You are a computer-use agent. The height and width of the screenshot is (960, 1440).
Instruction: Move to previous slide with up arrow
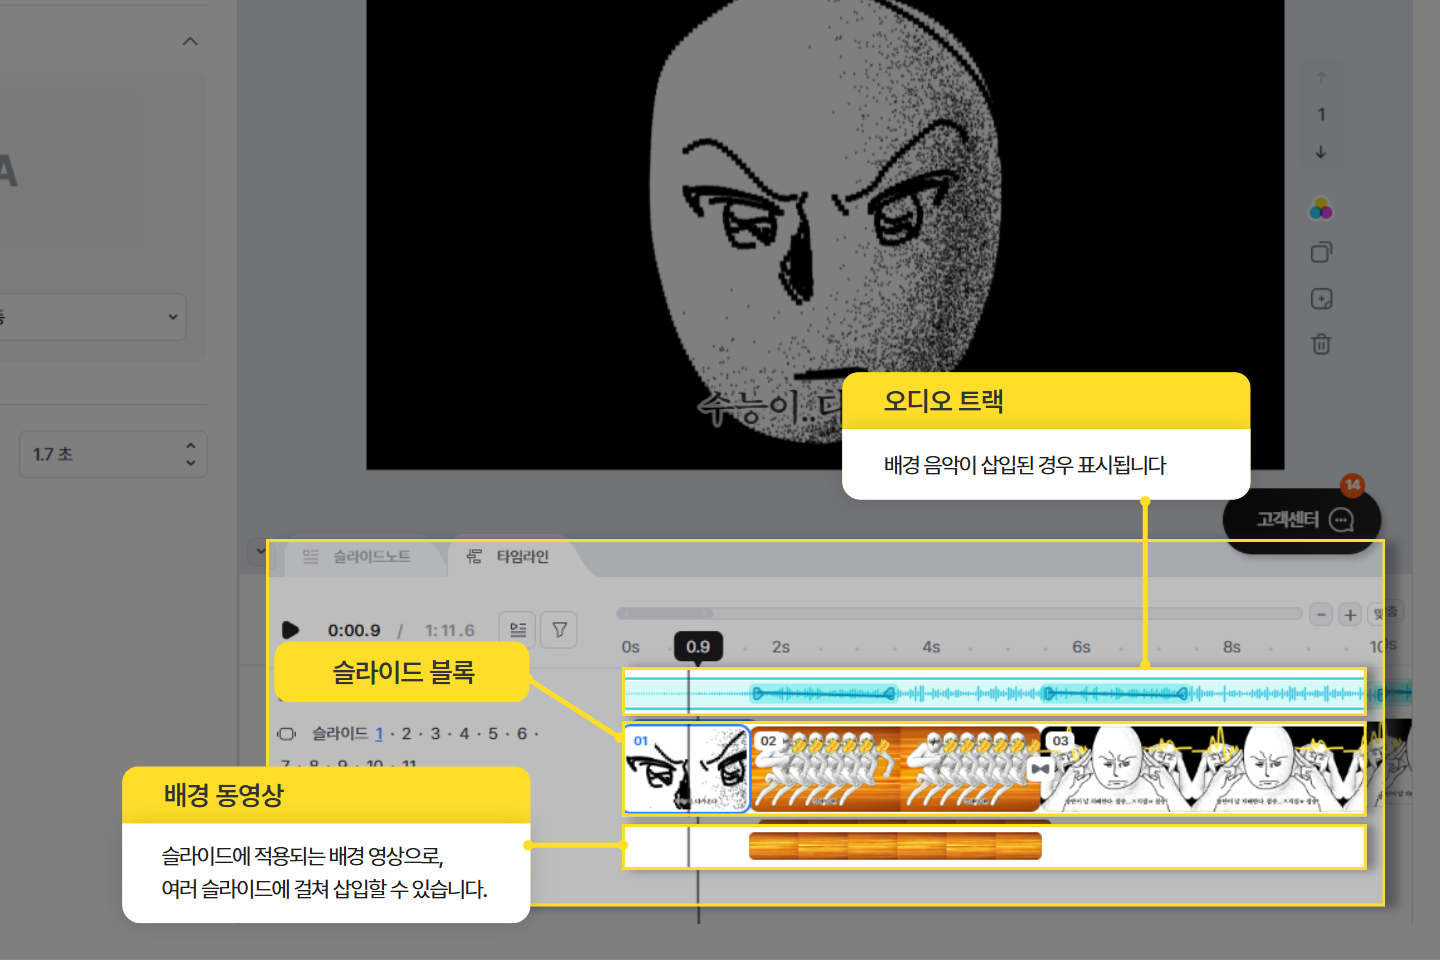pyautogui.click(x=1321, y=78)
